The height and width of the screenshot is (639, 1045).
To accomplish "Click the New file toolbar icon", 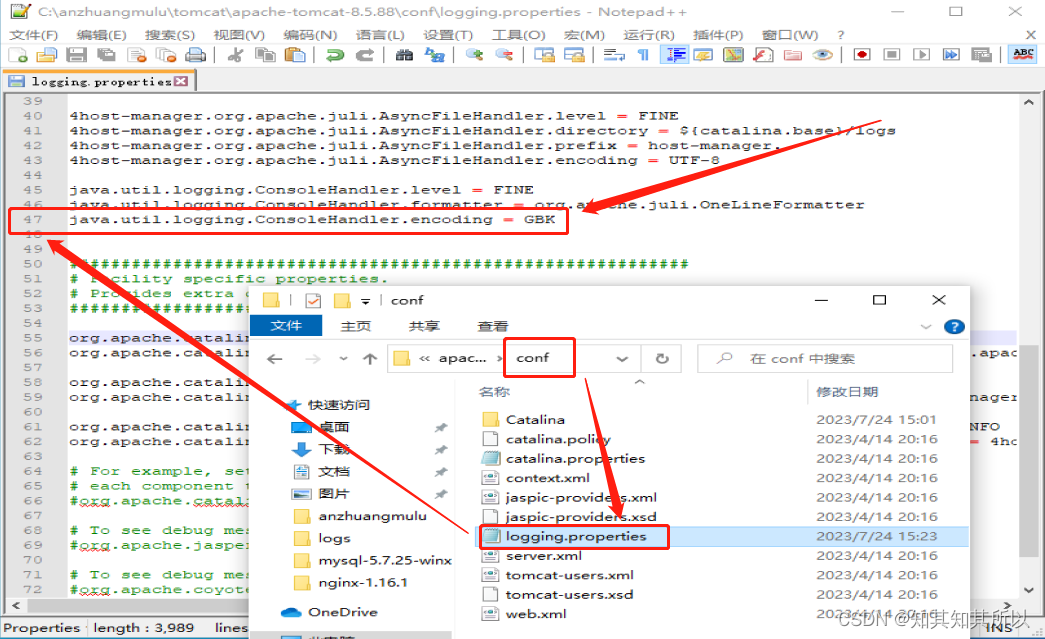I will click(x=18, y=55).
